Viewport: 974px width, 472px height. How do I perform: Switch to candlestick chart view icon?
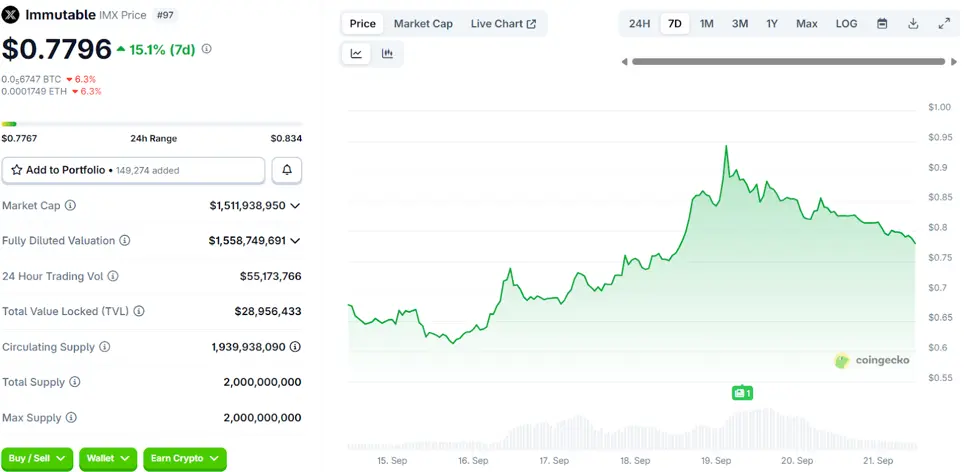pos(387,54)
